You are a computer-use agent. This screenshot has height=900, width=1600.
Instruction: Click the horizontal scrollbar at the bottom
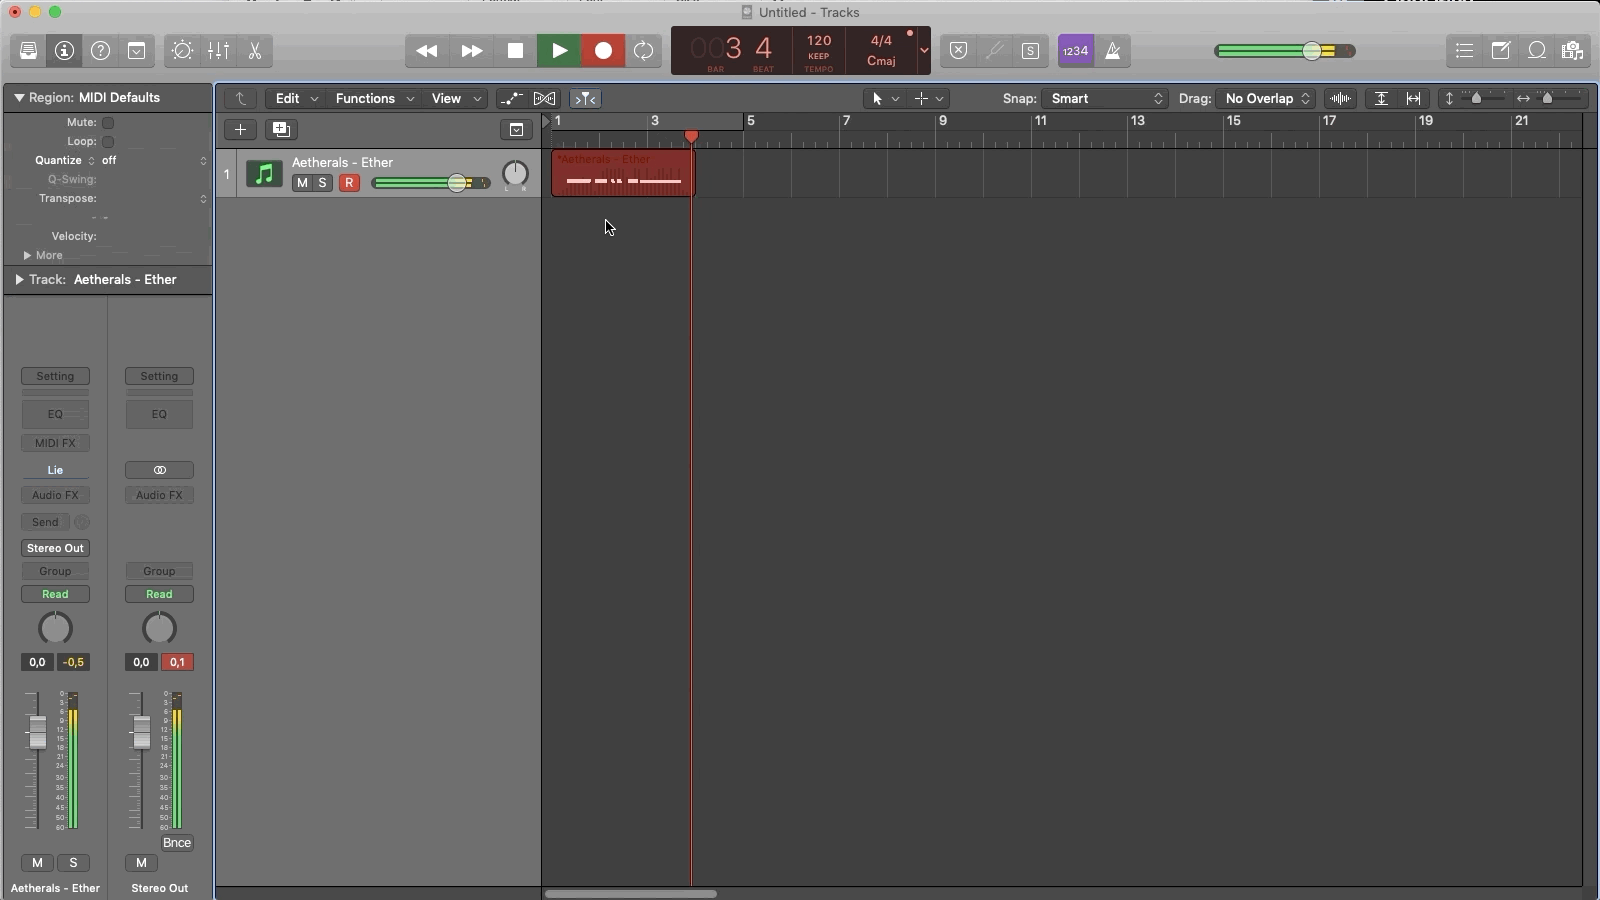point(630,893)
